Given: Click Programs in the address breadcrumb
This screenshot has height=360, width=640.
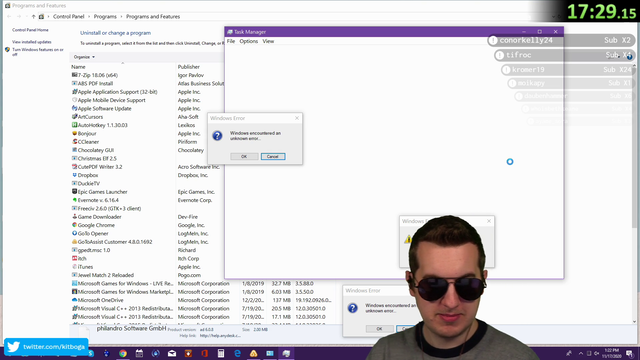Looking at the screenshot, I should (x=105, y=17).
